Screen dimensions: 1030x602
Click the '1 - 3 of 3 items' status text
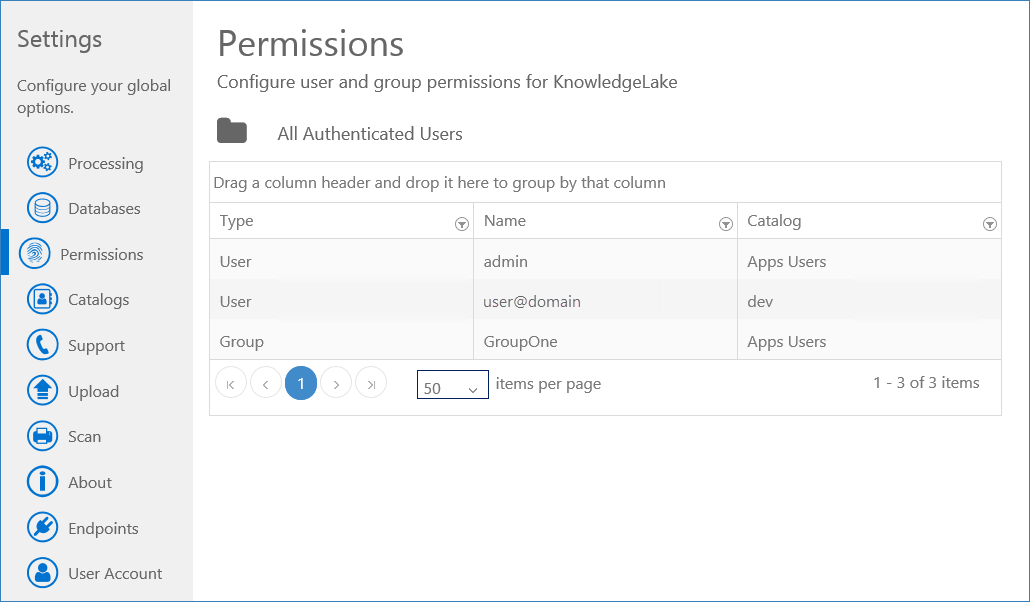[x=926, y=382]
